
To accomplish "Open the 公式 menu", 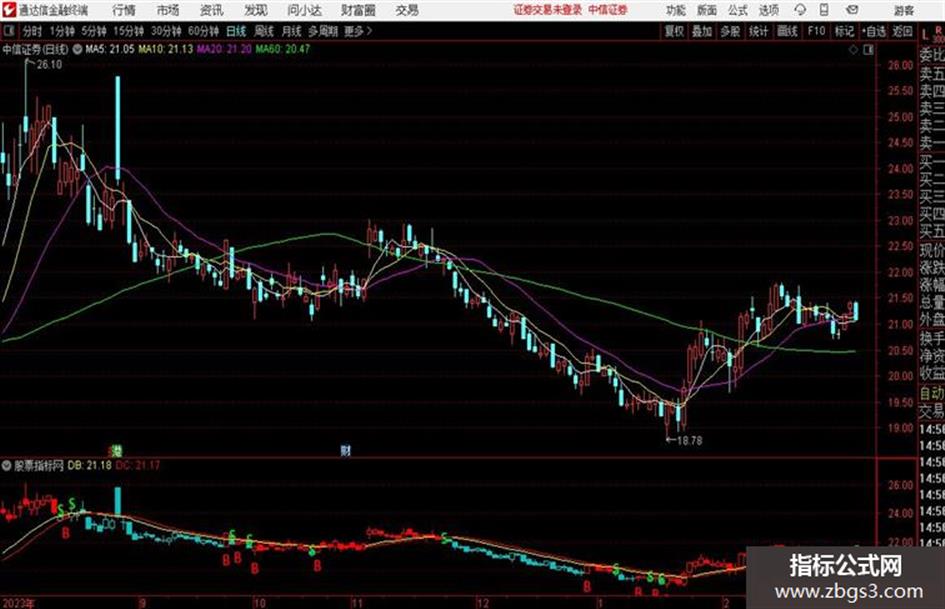I will coord(738,10).
